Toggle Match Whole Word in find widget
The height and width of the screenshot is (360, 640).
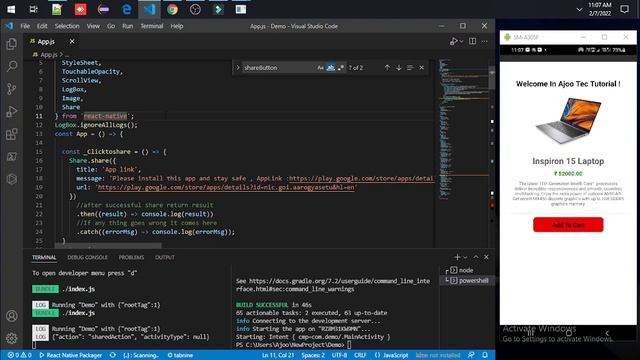click(x=331, y=68)
